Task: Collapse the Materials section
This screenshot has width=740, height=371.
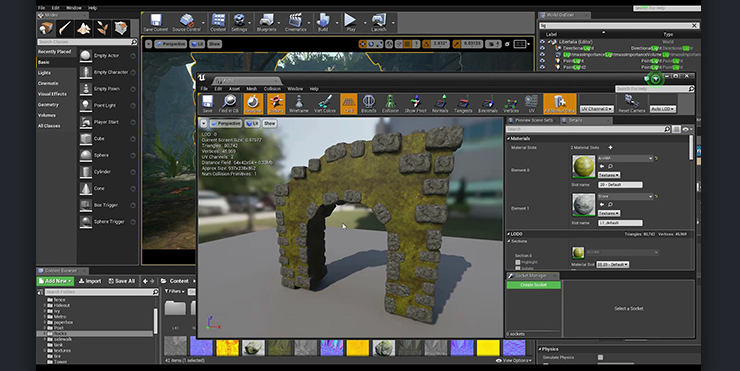Action: (x=509, y=139)
